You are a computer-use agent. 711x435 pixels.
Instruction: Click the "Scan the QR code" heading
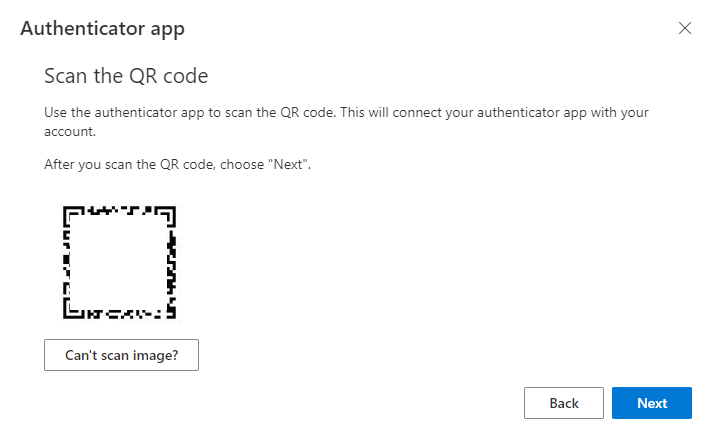coord(125,76)
